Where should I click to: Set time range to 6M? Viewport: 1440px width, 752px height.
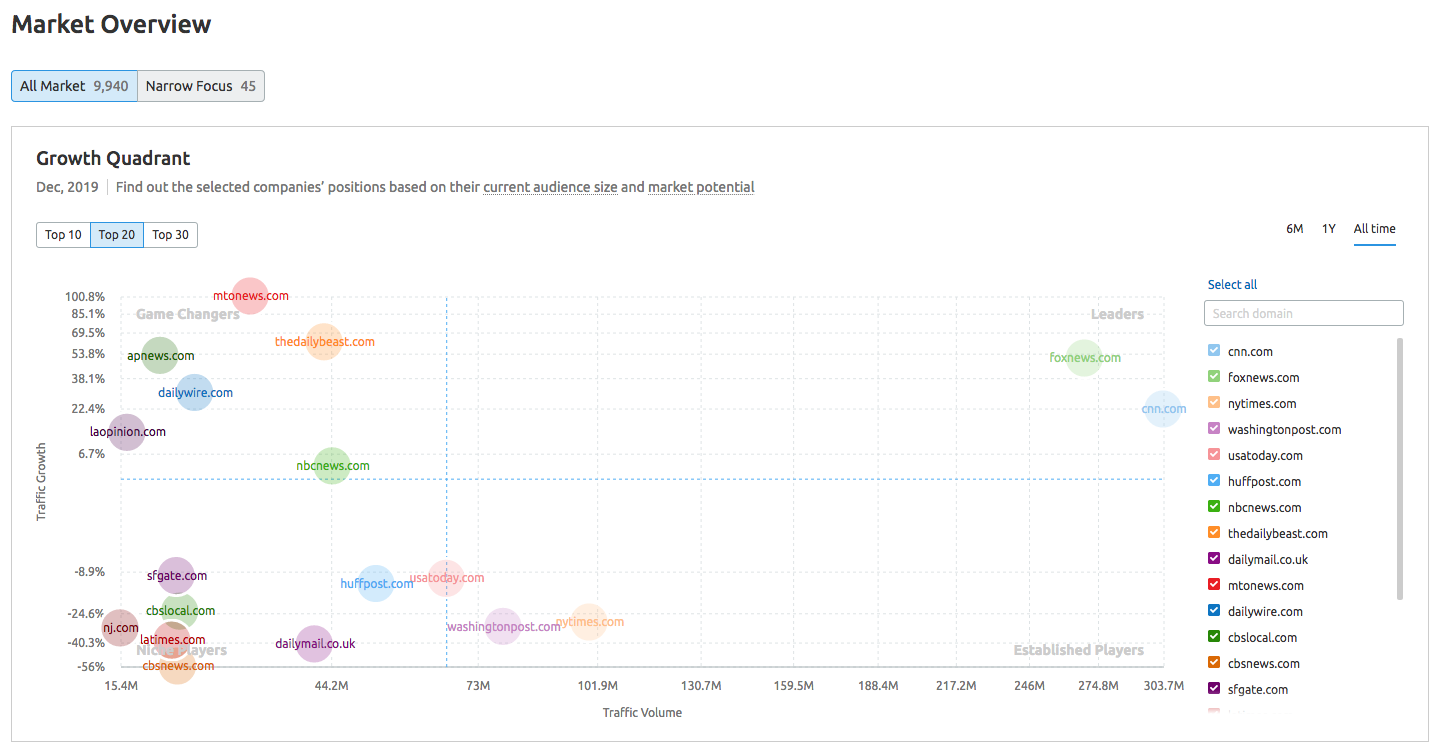1295,229
